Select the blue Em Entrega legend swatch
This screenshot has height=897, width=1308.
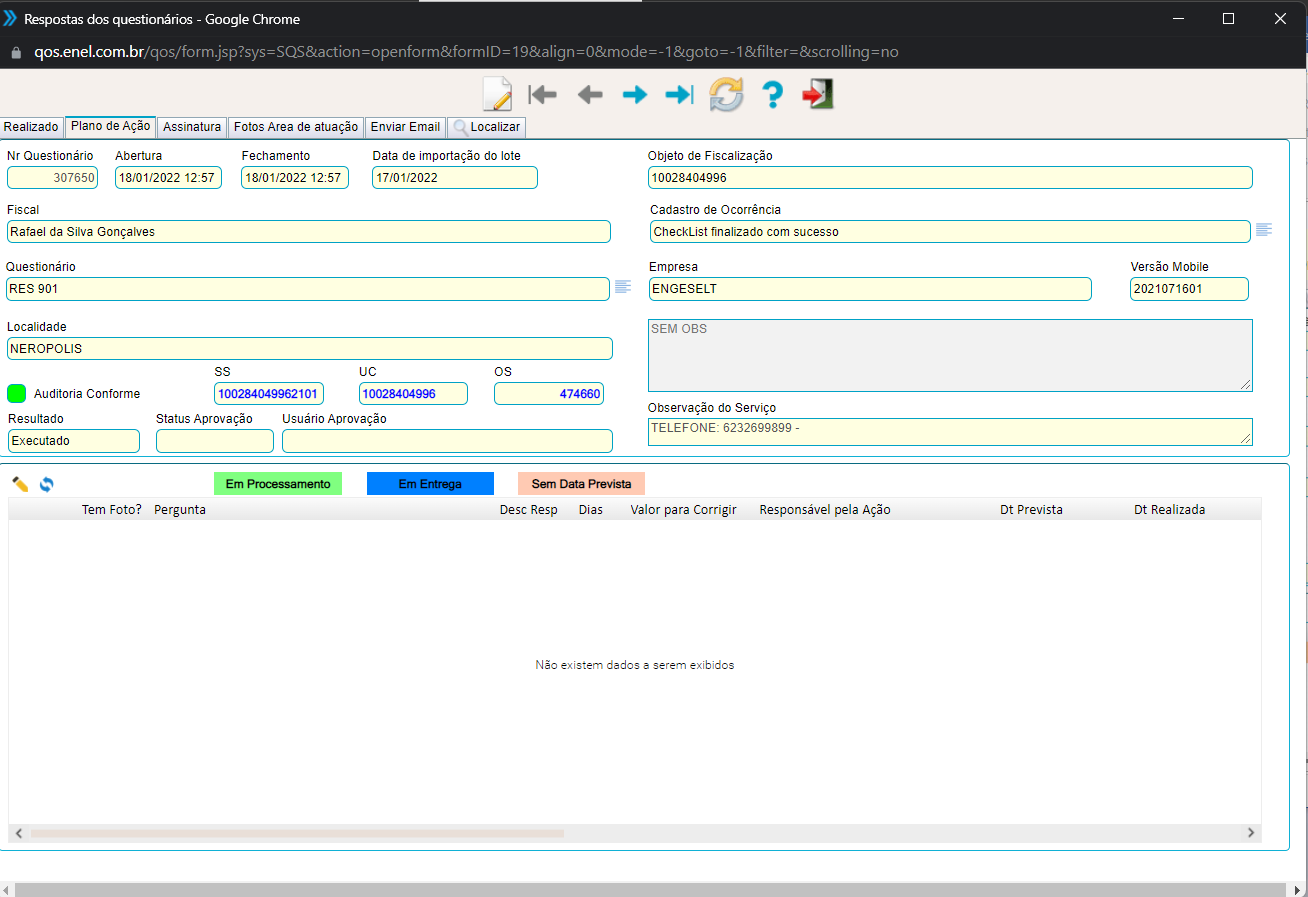coord(430,484)
